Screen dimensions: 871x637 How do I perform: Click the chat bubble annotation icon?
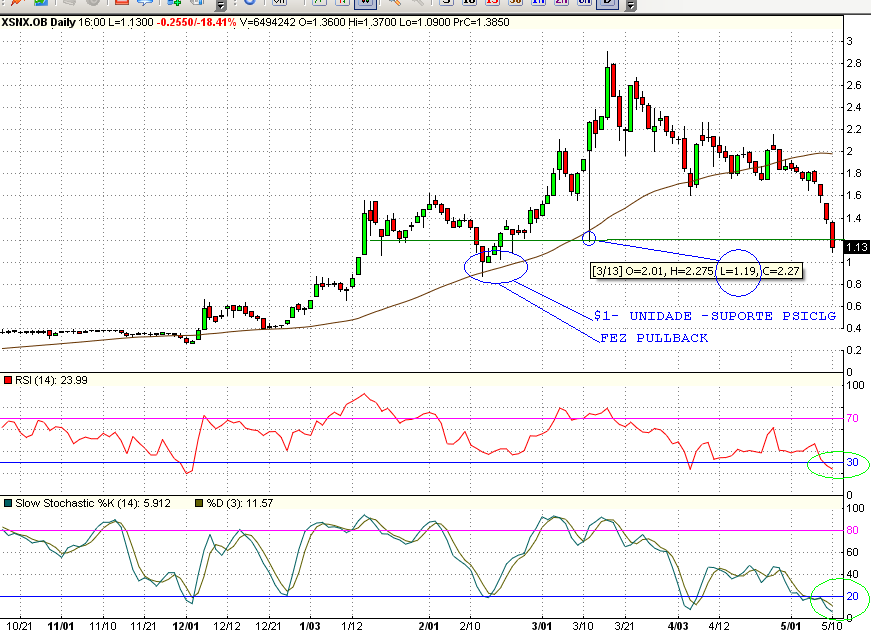[145, 6]
